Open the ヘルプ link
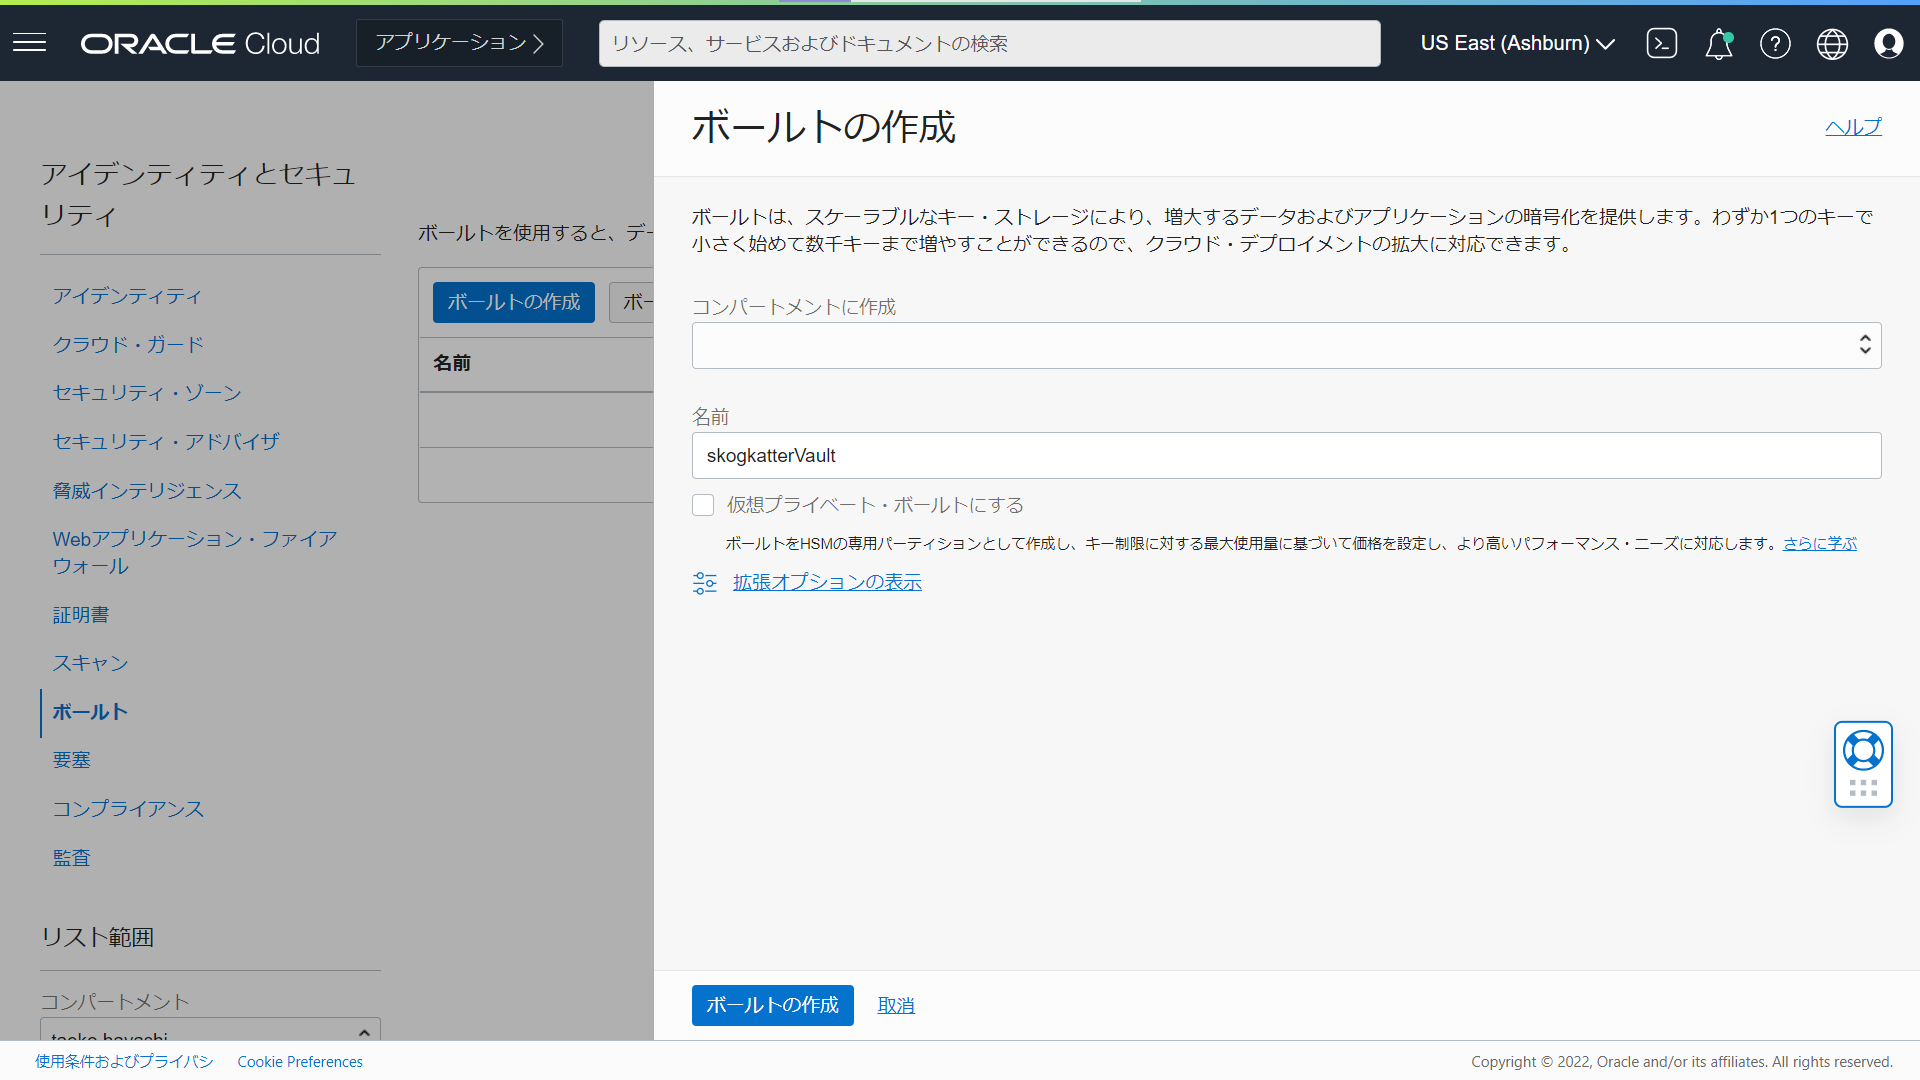 pos(1852,126)
